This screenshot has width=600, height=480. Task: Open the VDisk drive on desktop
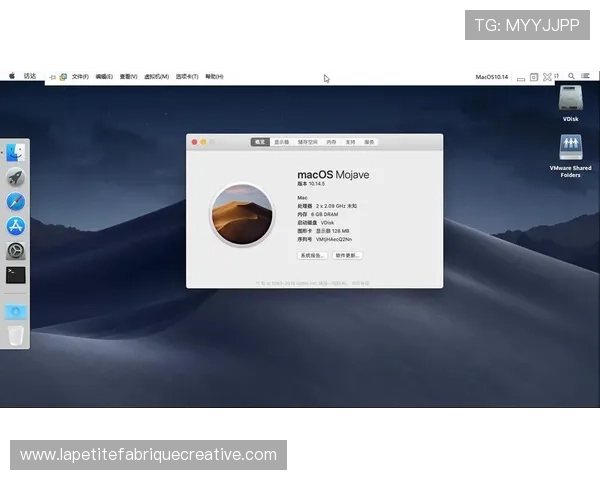[x=570, y=100]
